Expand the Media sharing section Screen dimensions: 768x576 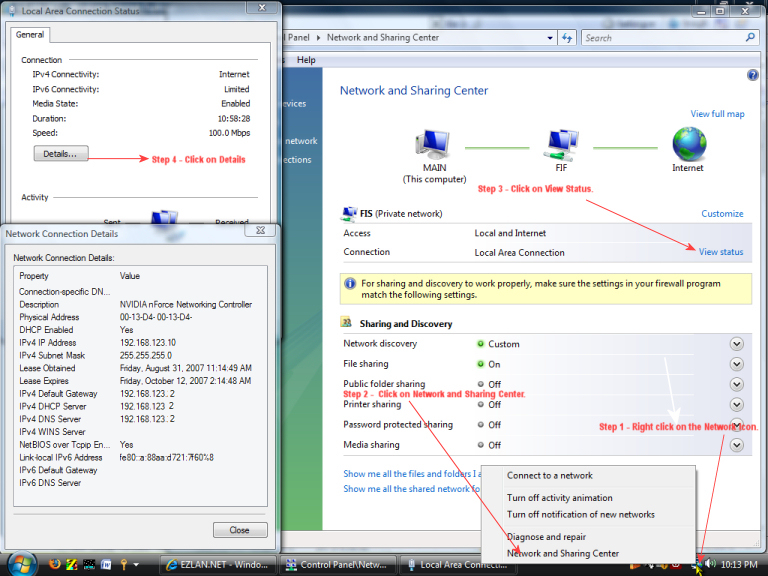pyautogui.click(x=737, y=445)
